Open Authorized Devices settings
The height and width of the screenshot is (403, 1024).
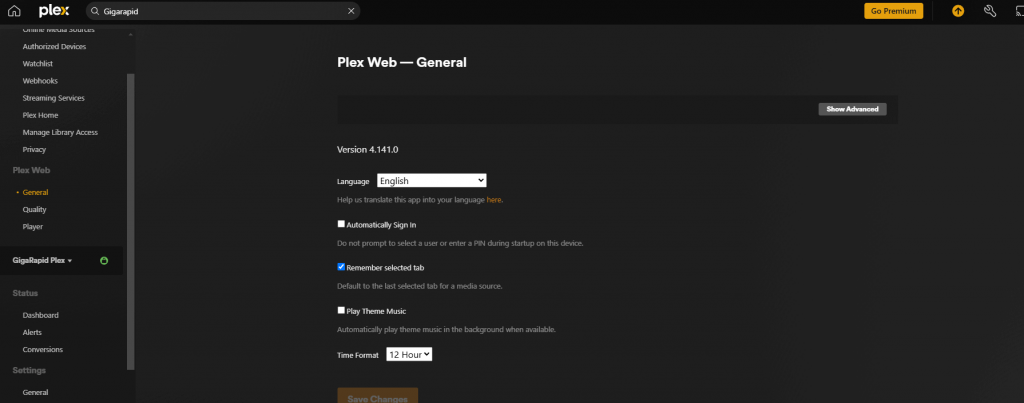click(54, 47)
